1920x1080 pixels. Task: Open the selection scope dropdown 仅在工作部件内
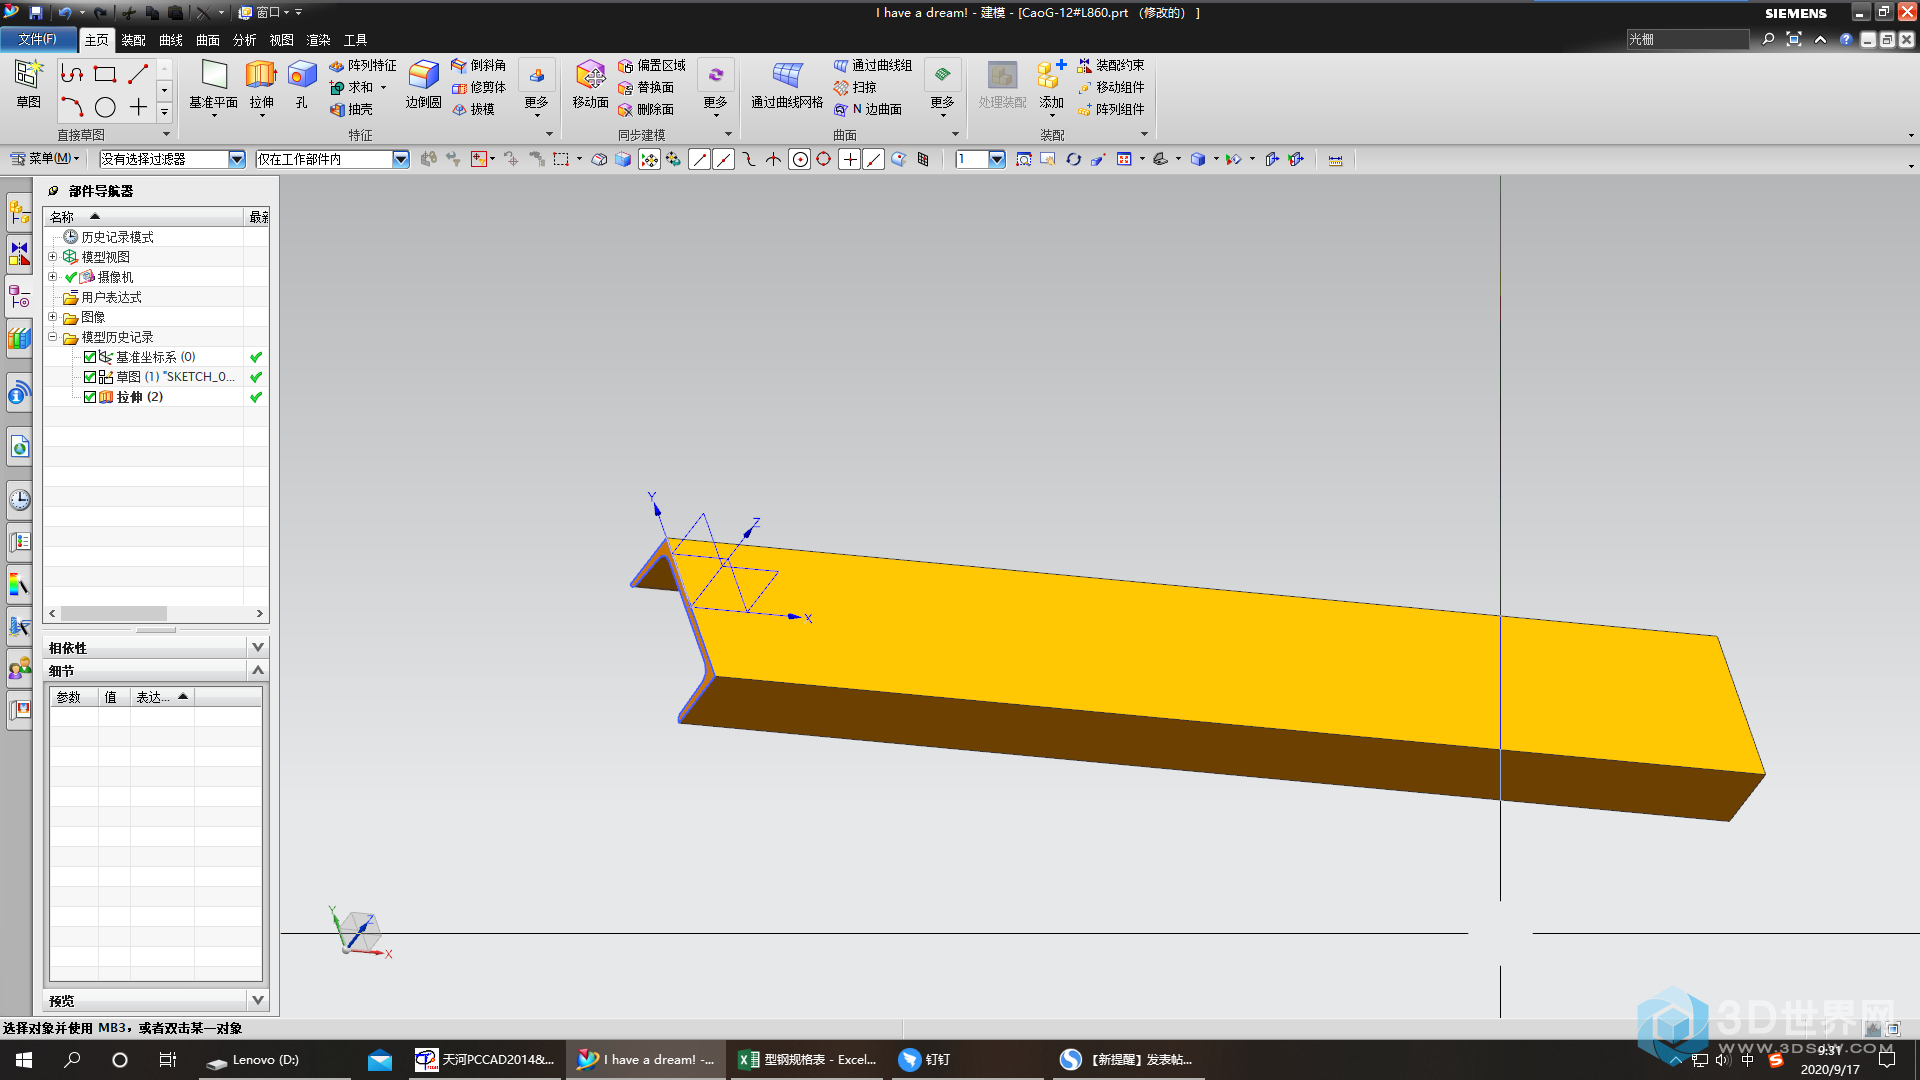(401, 159)
